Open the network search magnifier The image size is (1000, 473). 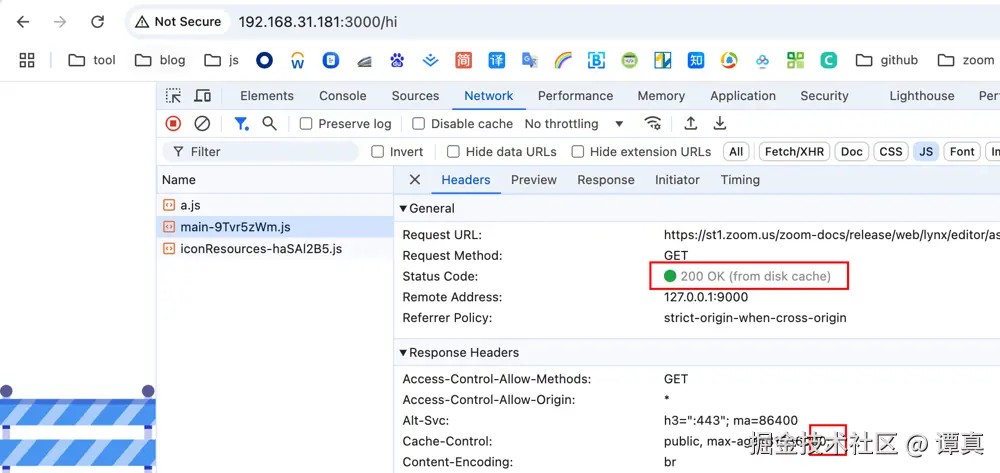point(270,124)
